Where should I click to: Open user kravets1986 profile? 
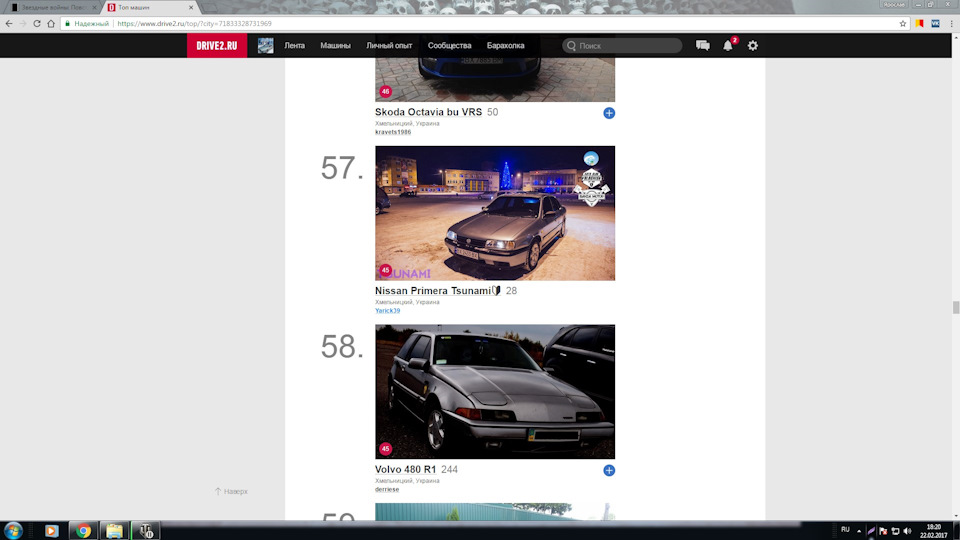tap(393, 132)
